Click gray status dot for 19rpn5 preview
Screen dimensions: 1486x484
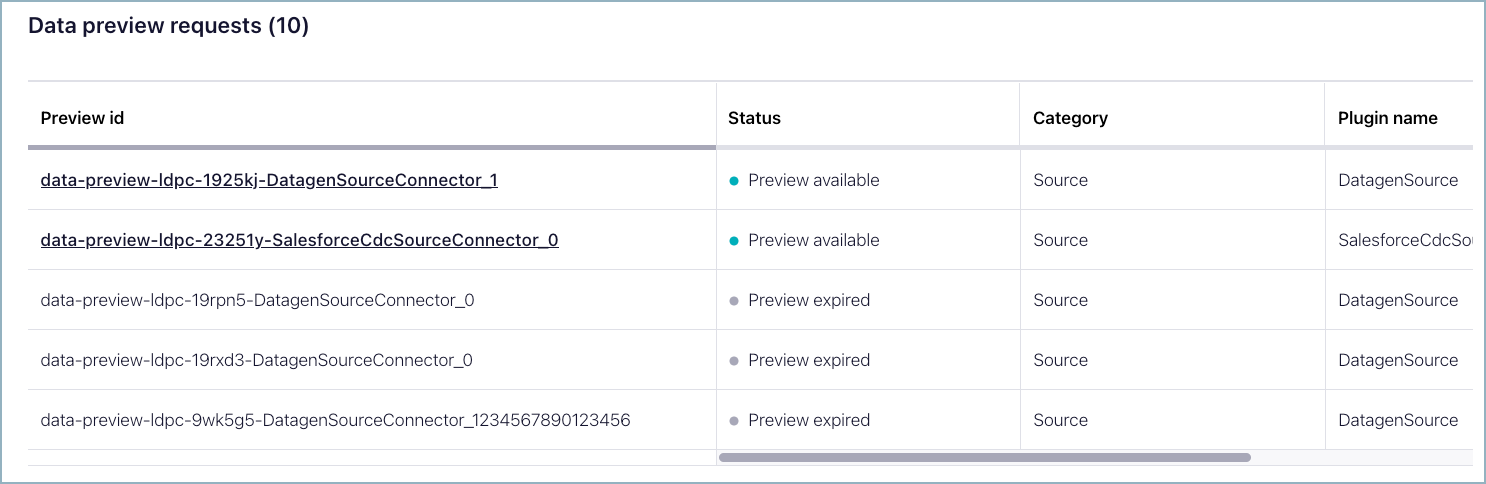(x=734, y=301)
